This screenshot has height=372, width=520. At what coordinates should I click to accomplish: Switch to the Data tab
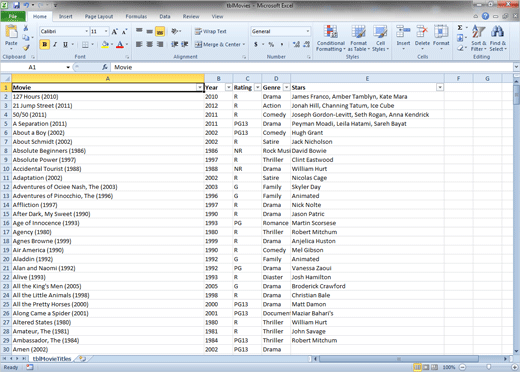(165, 16)
